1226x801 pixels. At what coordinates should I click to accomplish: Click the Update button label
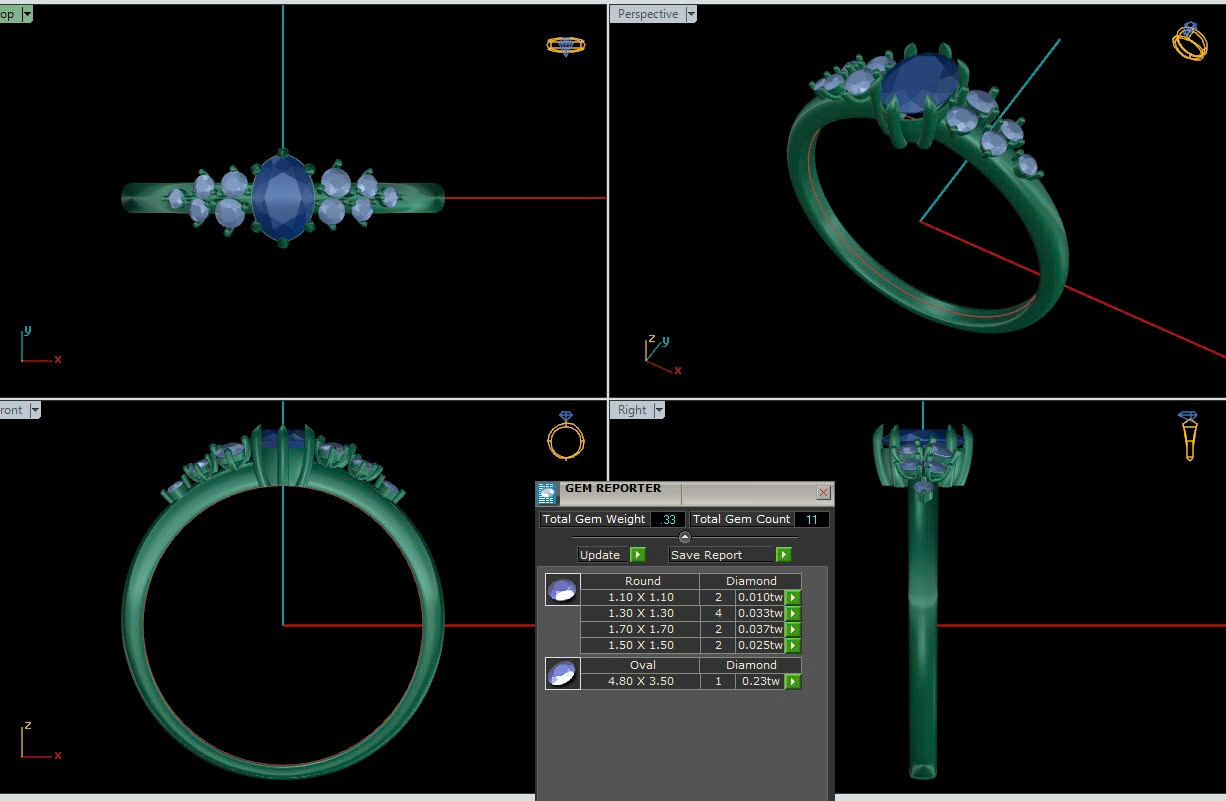(601, 555)
